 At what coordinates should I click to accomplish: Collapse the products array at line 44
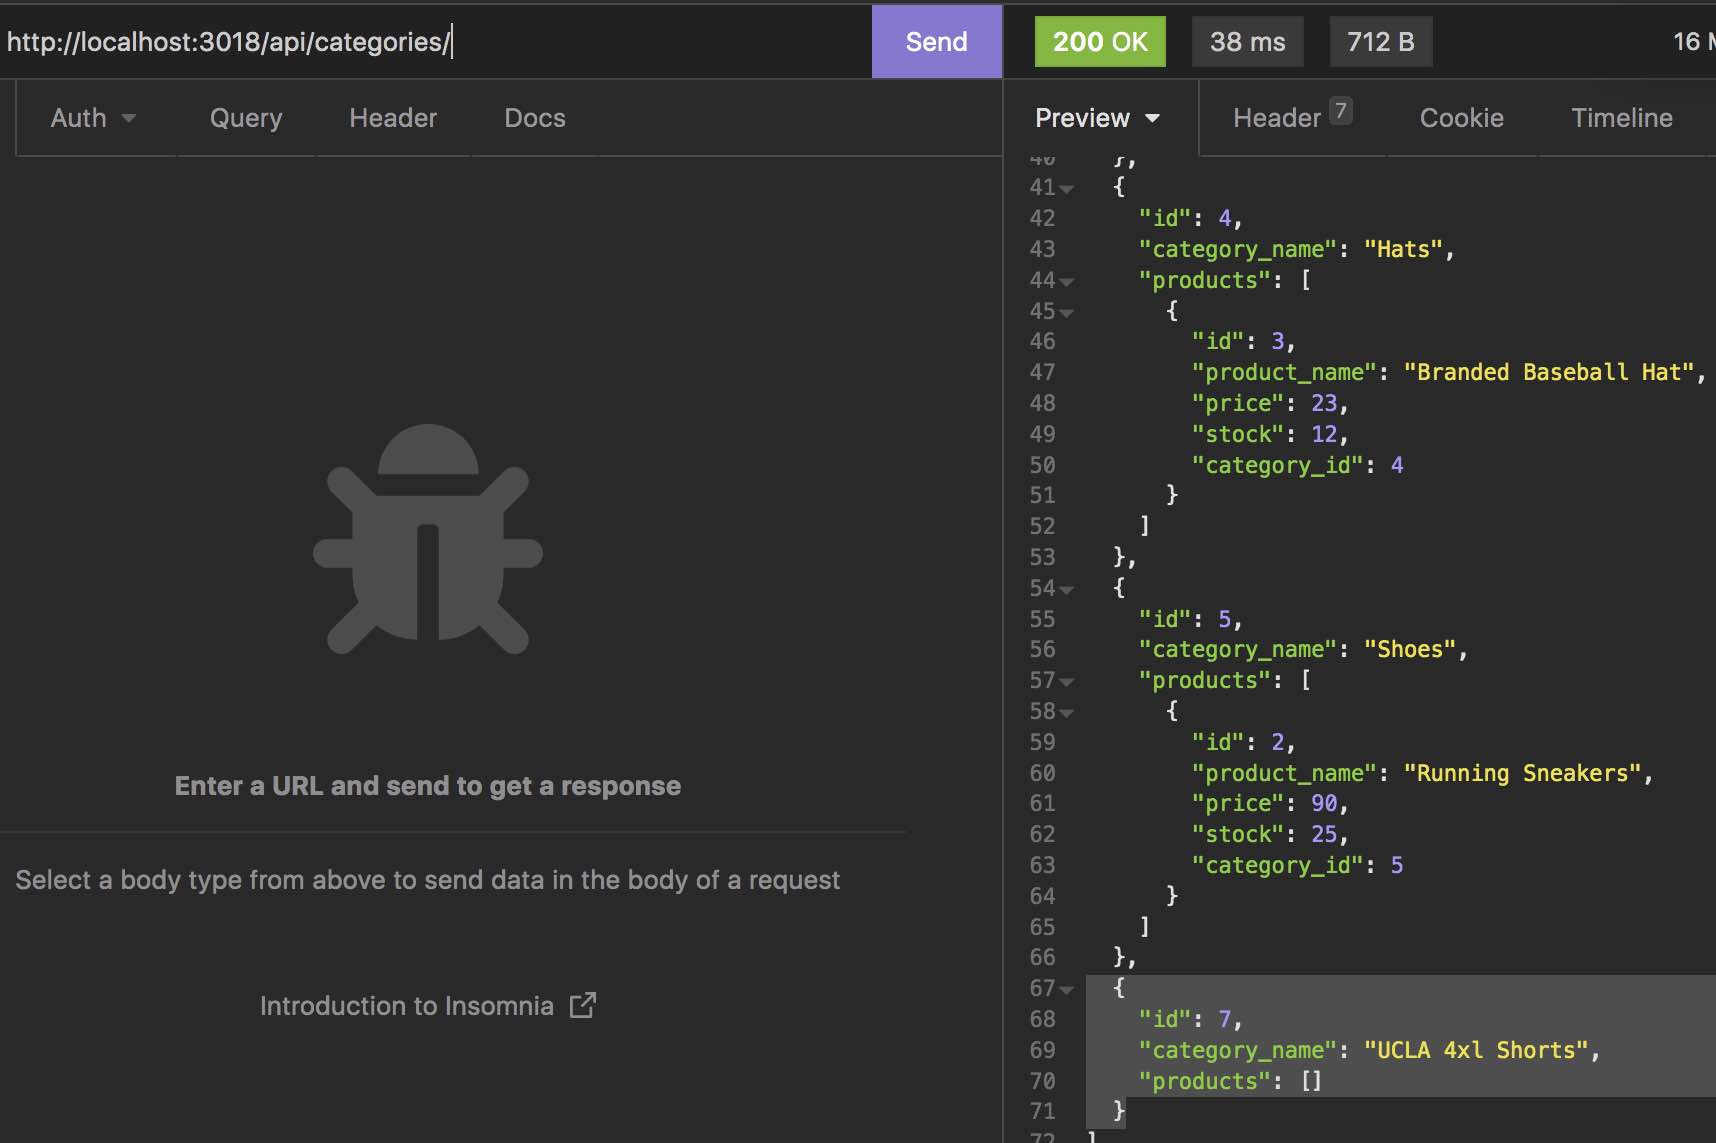point(1067,282)
